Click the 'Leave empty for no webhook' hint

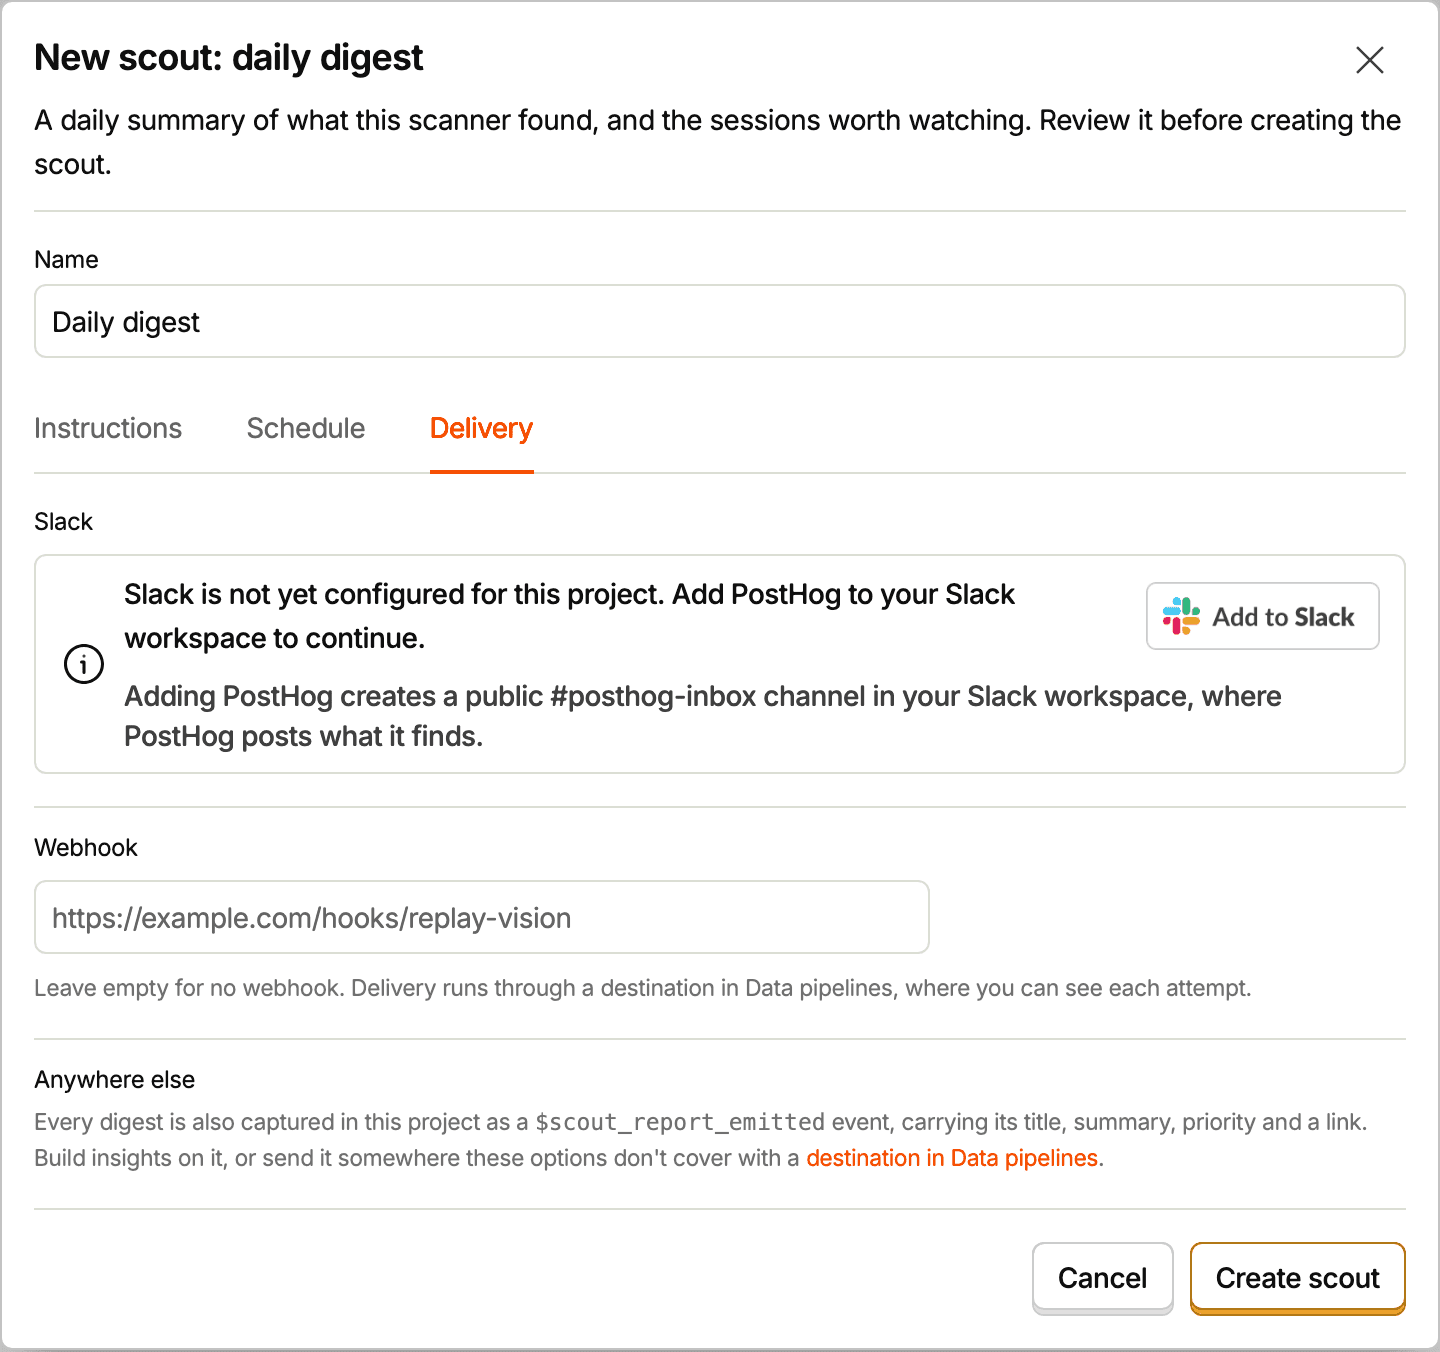pyautogui.click(x=643, y=988)
